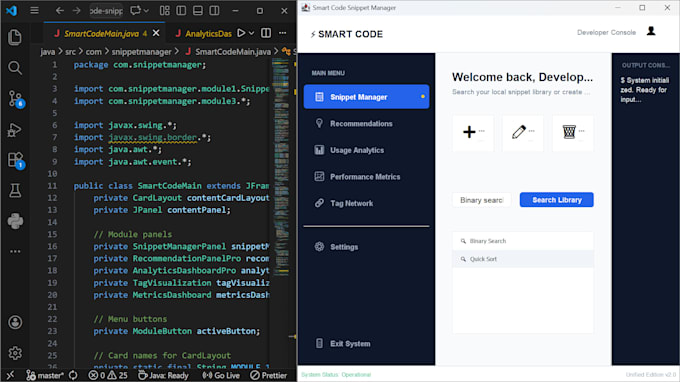Viewport: 680px width, 382px height.
Task: Select the 'src' breadcrumb segment
Action: pos(70,52)
